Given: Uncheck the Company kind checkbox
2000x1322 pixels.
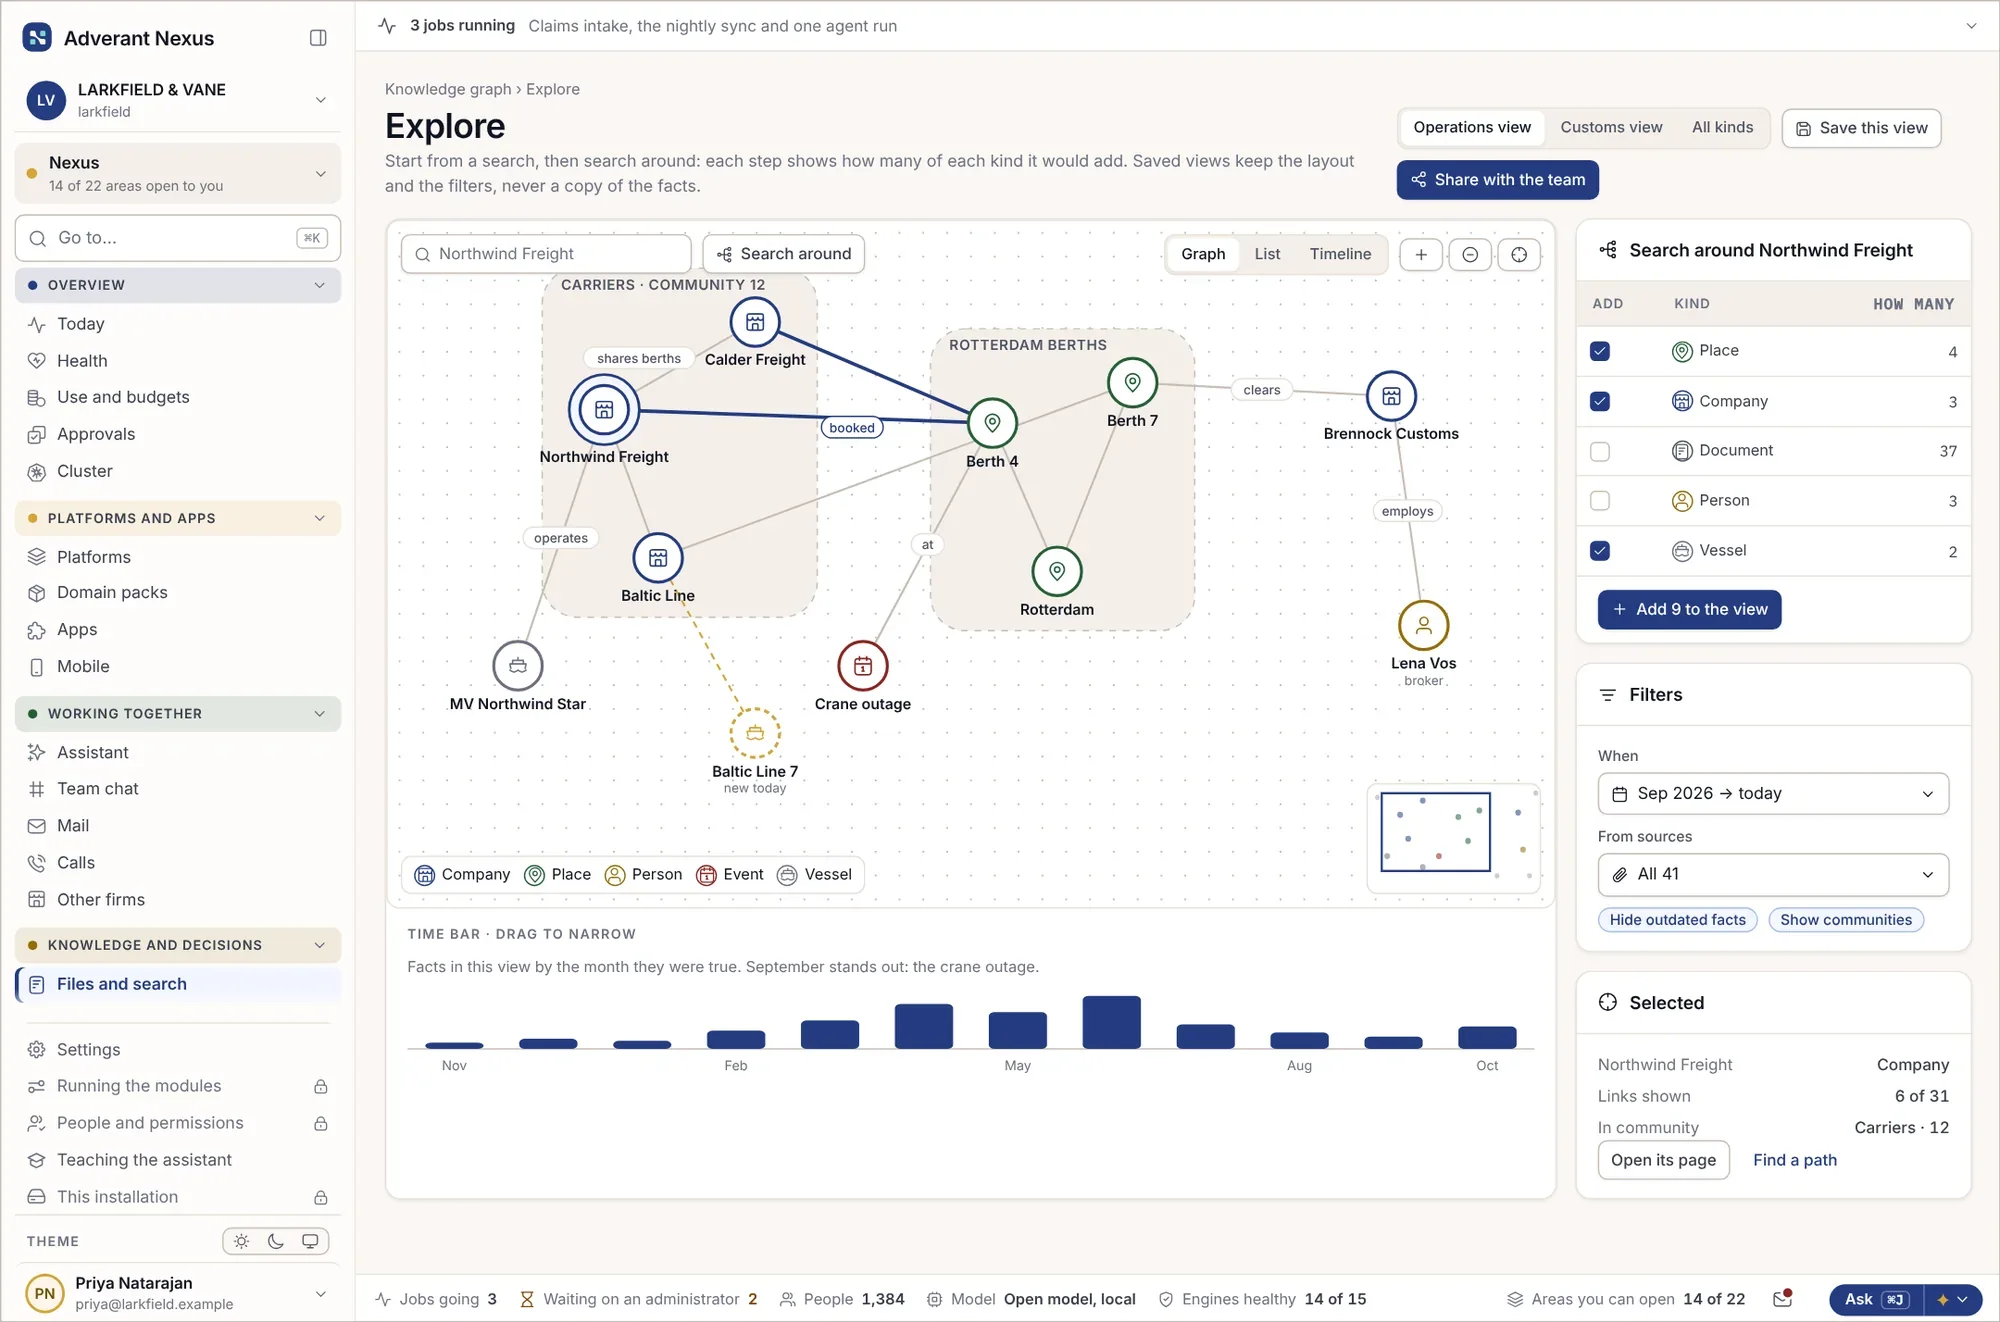Looking at the screenshot, I should tap(1600, 401).
